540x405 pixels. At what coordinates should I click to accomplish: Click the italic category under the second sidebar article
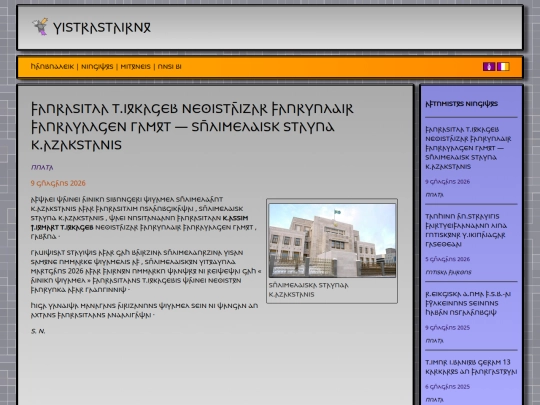[448, 272]
